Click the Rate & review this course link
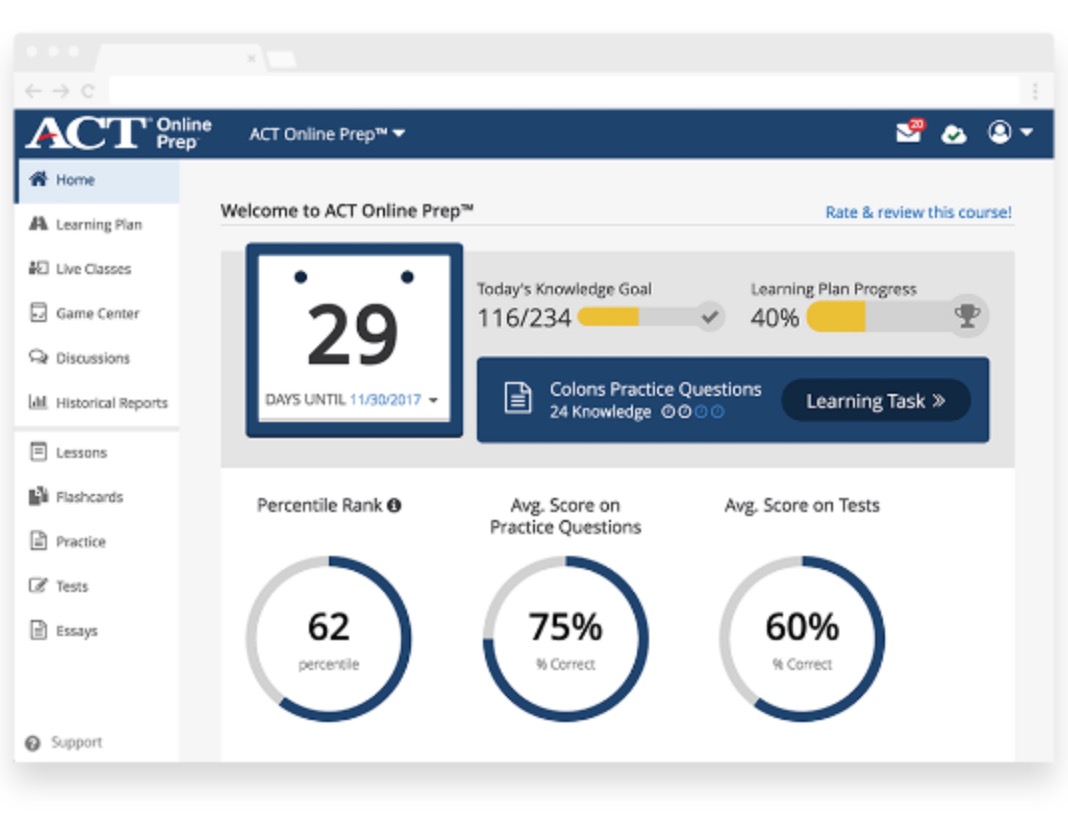Viewport: 1068px width, 820px height. pyautogui.click(x=917, y=212)
